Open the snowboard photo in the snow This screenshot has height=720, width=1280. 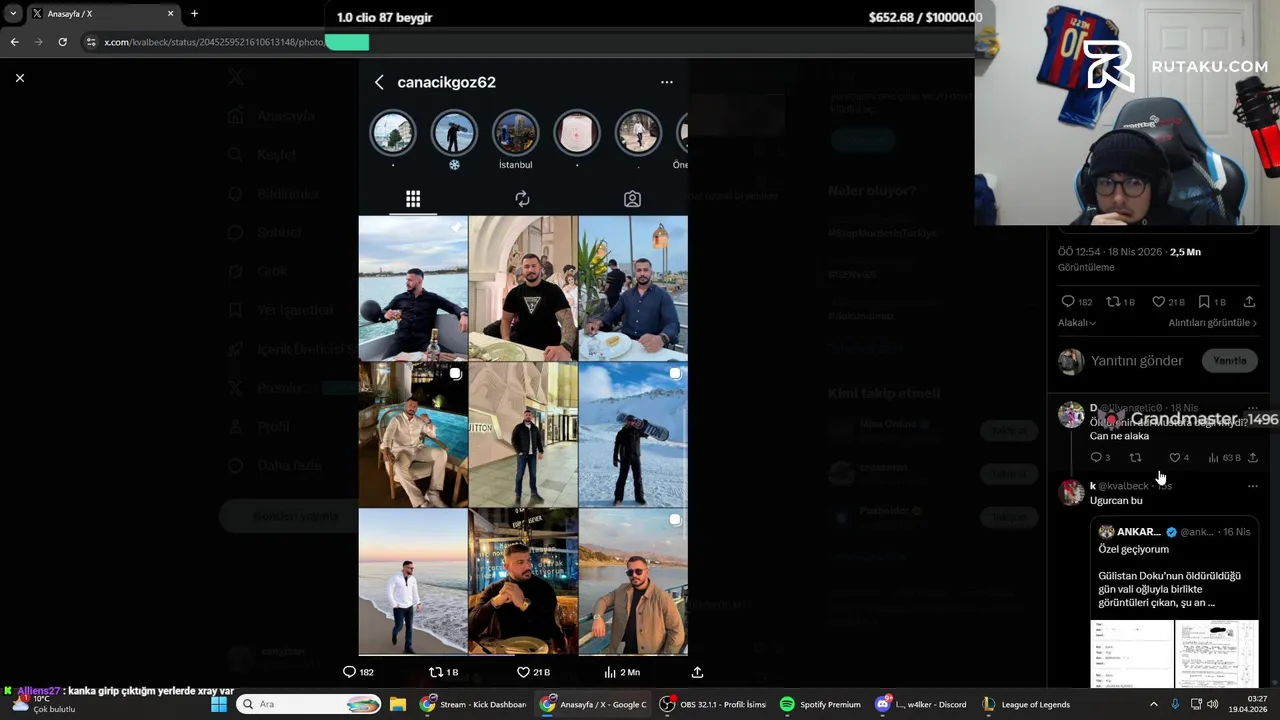pyautogui.click(x=633, y=434)
